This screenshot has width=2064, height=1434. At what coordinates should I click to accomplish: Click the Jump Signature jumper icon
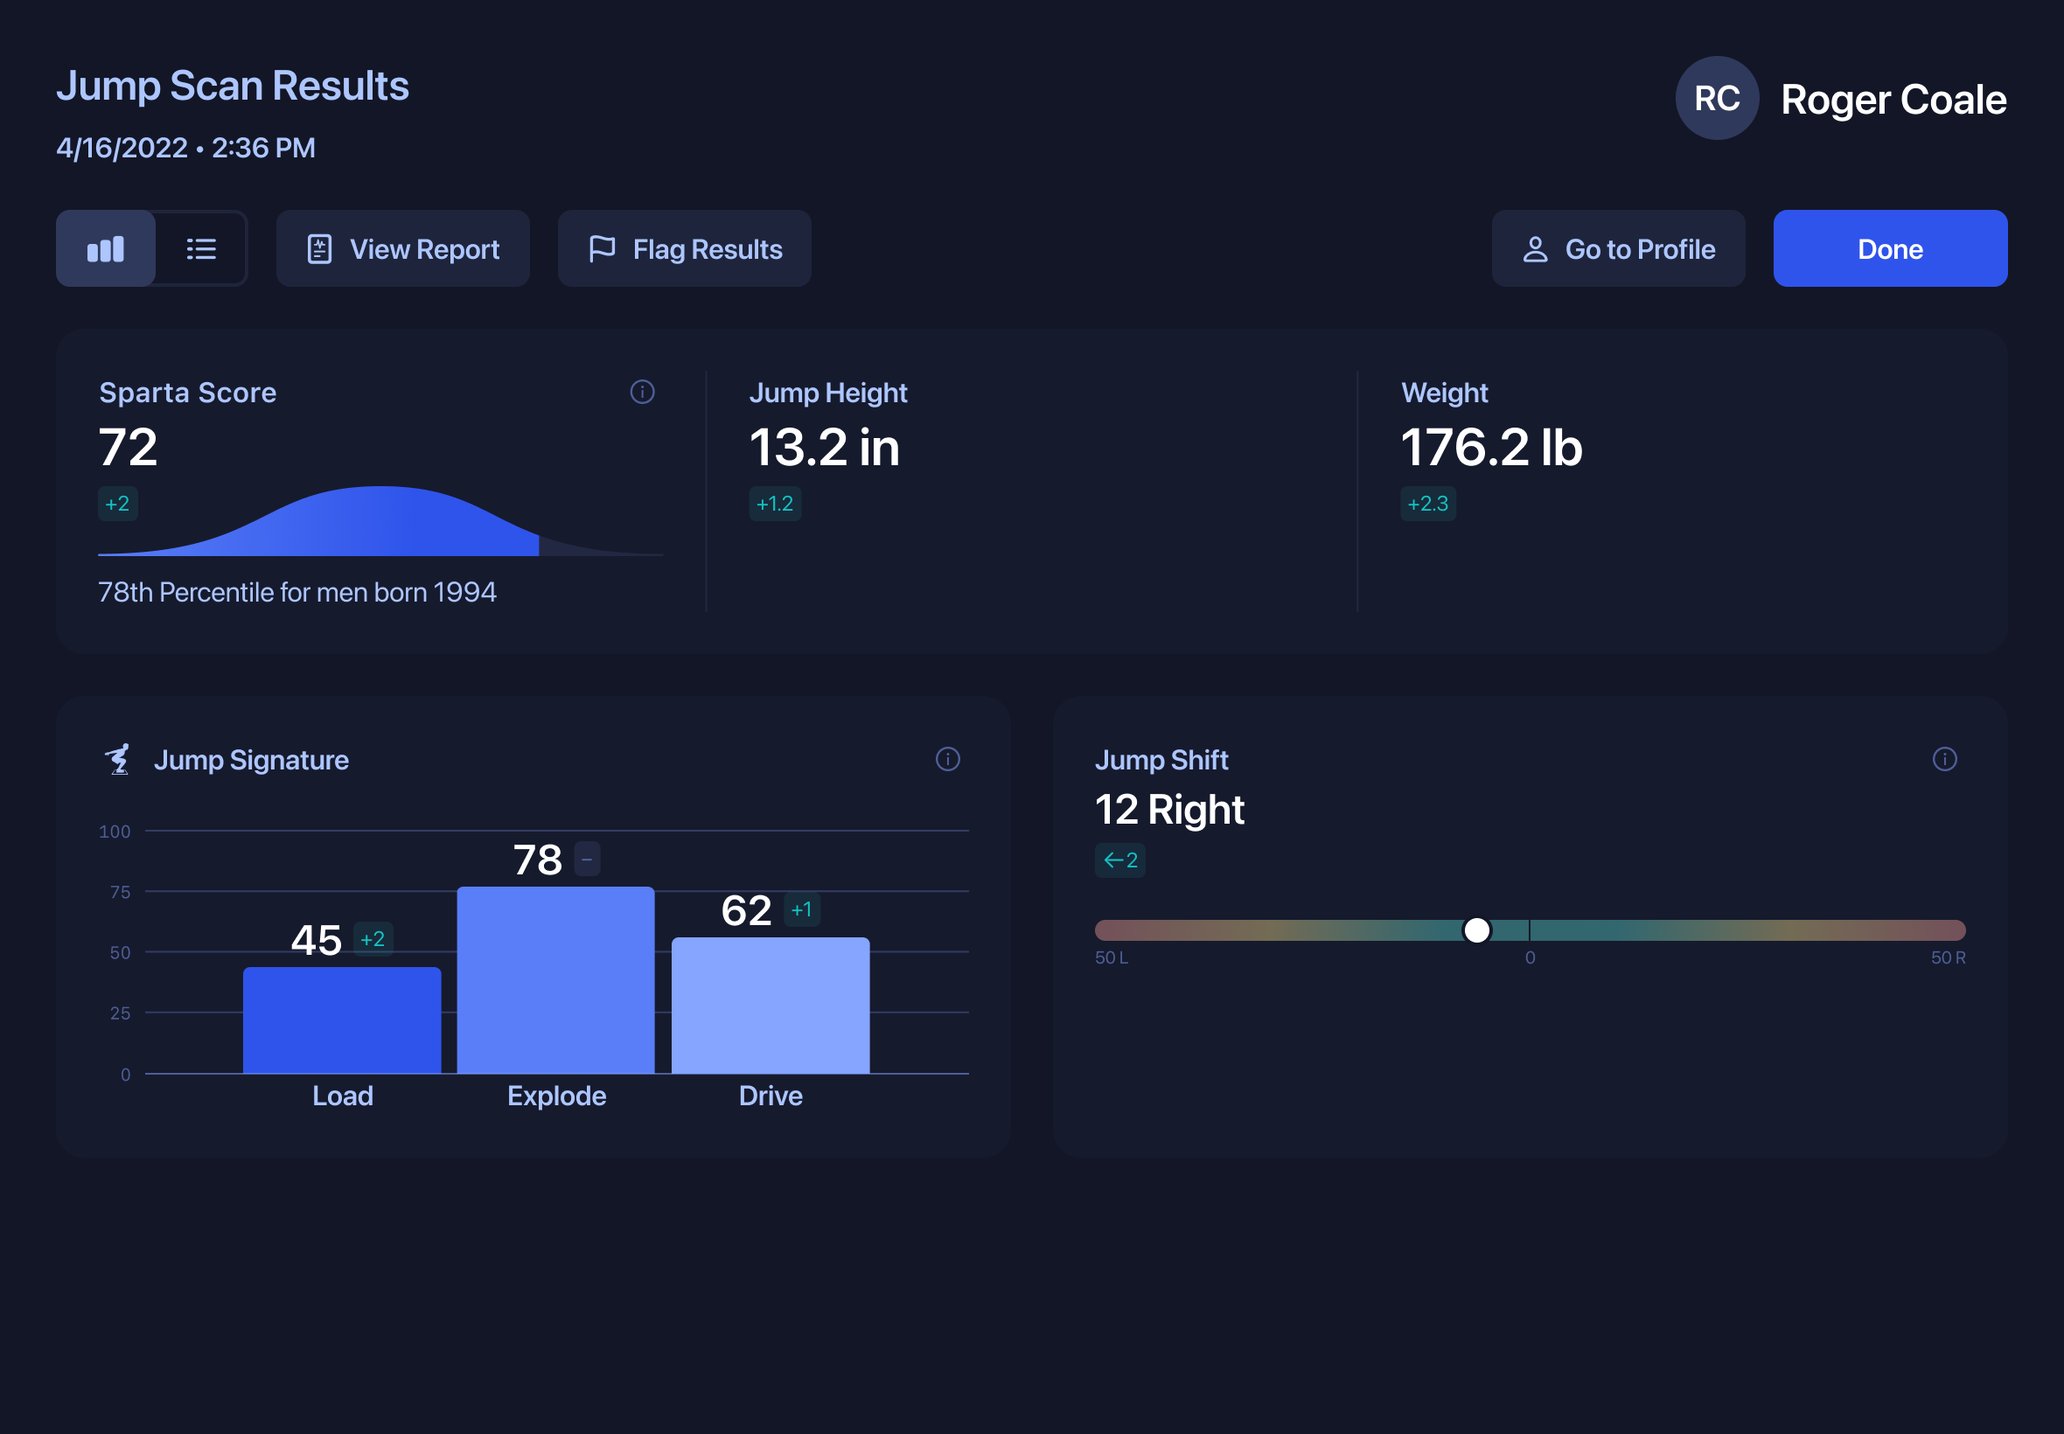[118, 759]
